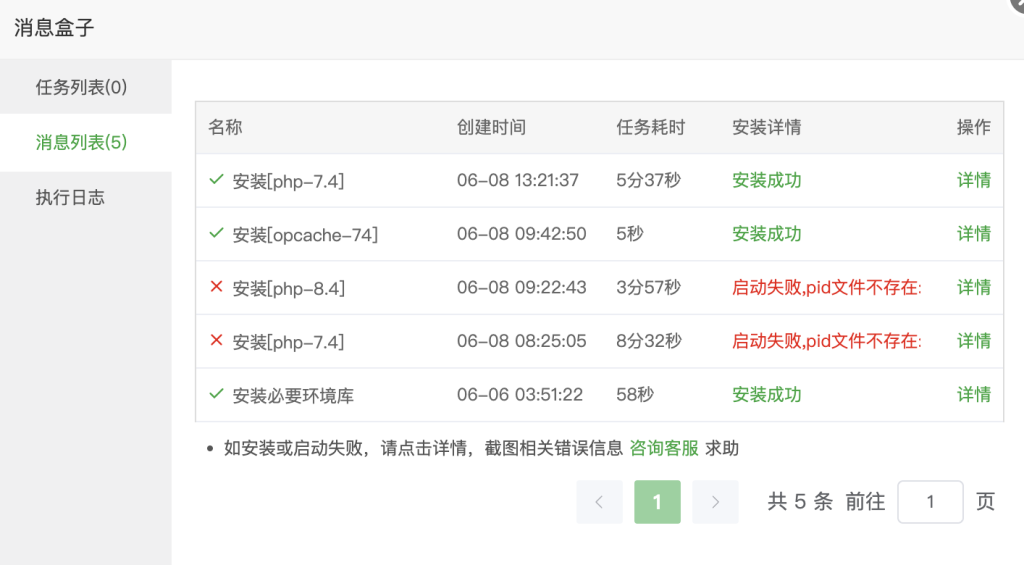Click the green checkmark next to 安装必要环境库
The image size is (1024, 565).
pyautogui.click(x=216, y=394)
